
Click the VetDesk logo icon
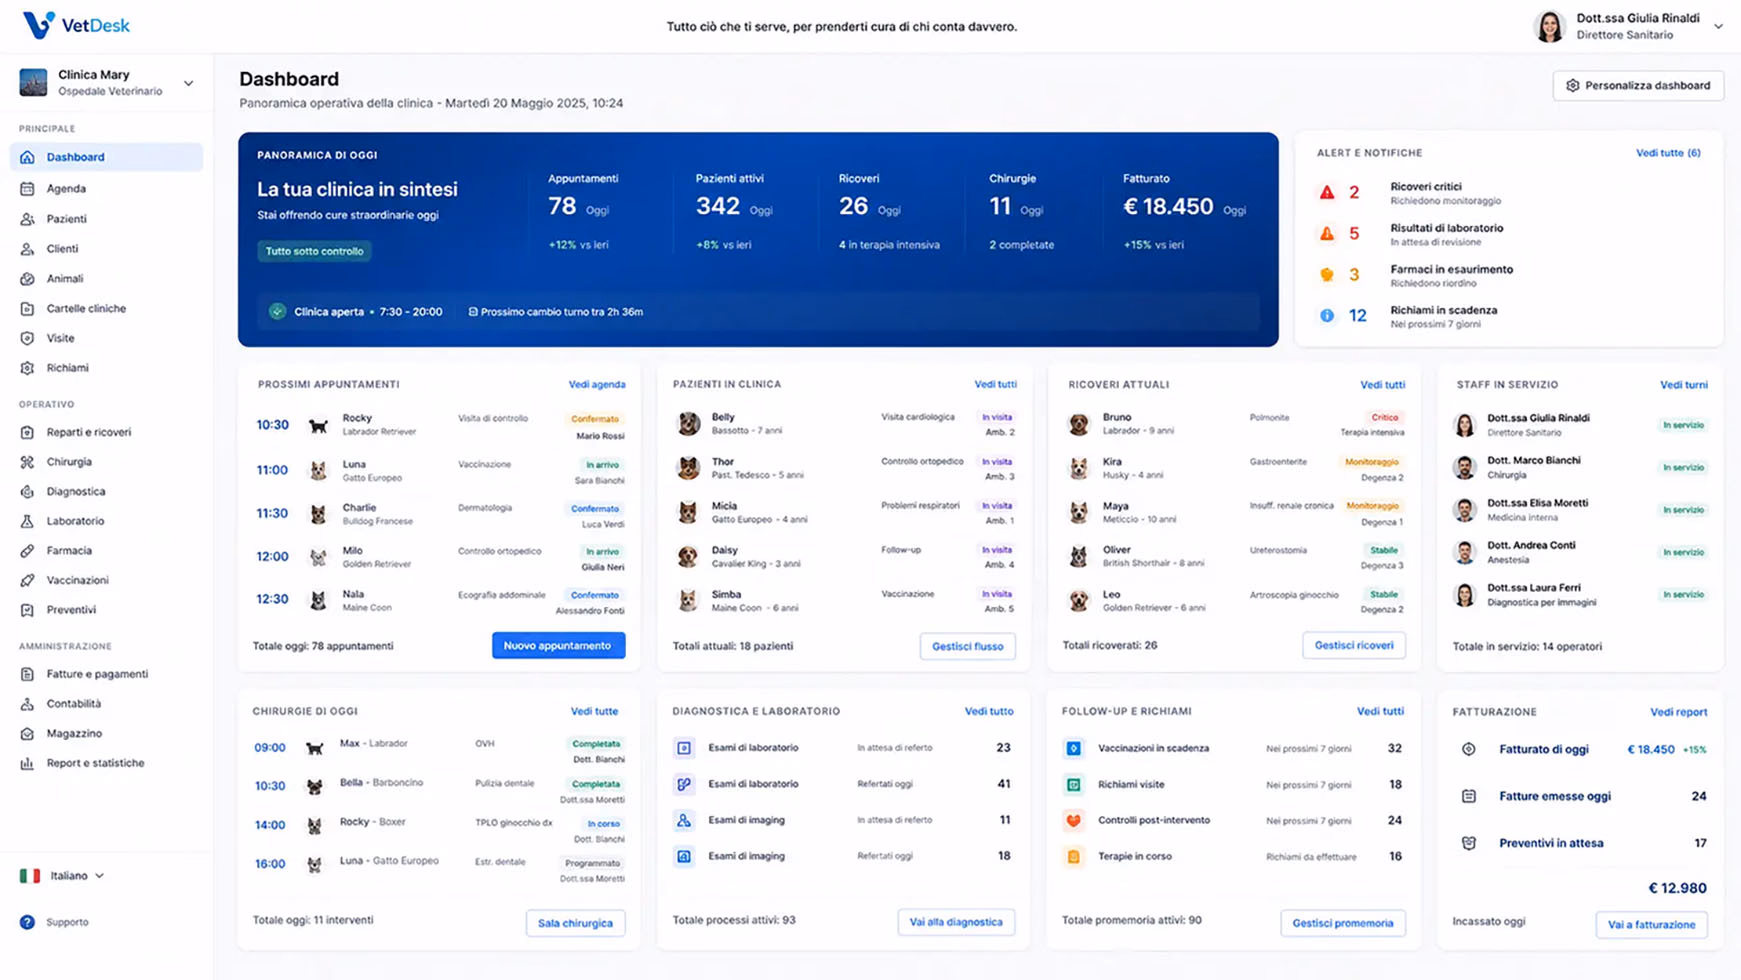38,25
